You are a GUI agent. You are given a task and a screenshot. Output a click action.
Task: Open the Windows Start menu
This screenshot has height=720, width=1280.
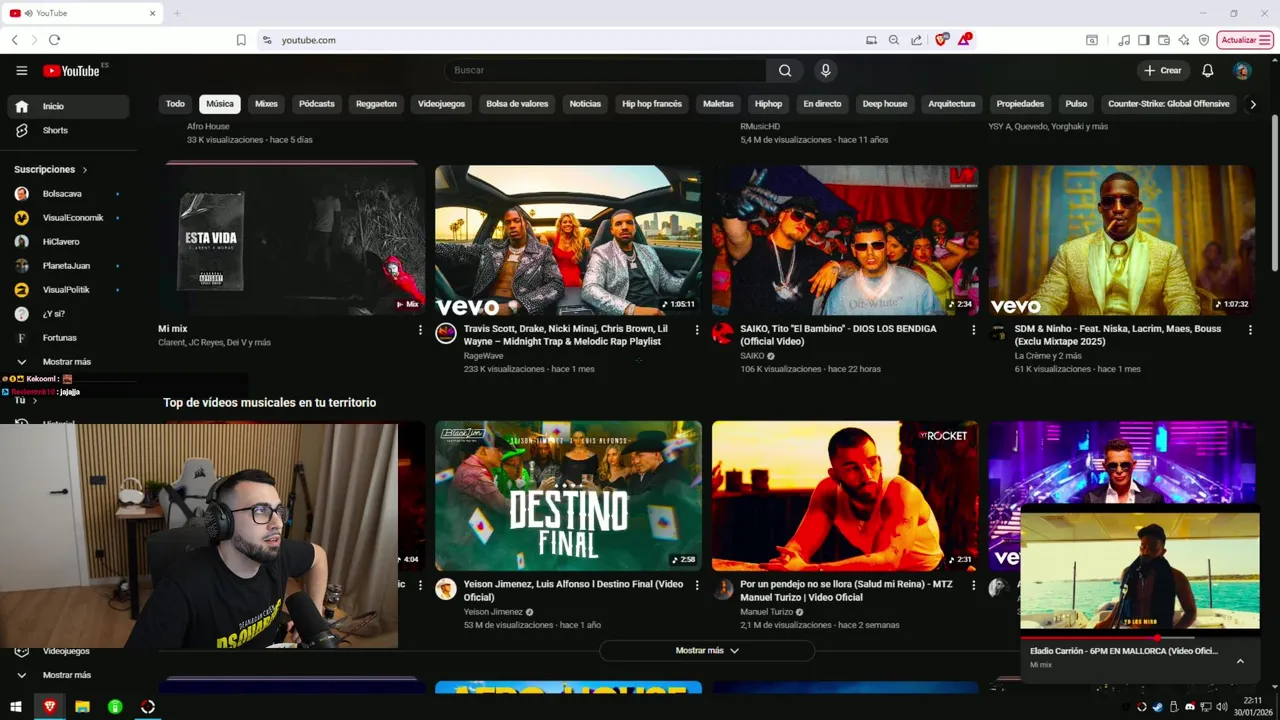(x=16, y=707)
